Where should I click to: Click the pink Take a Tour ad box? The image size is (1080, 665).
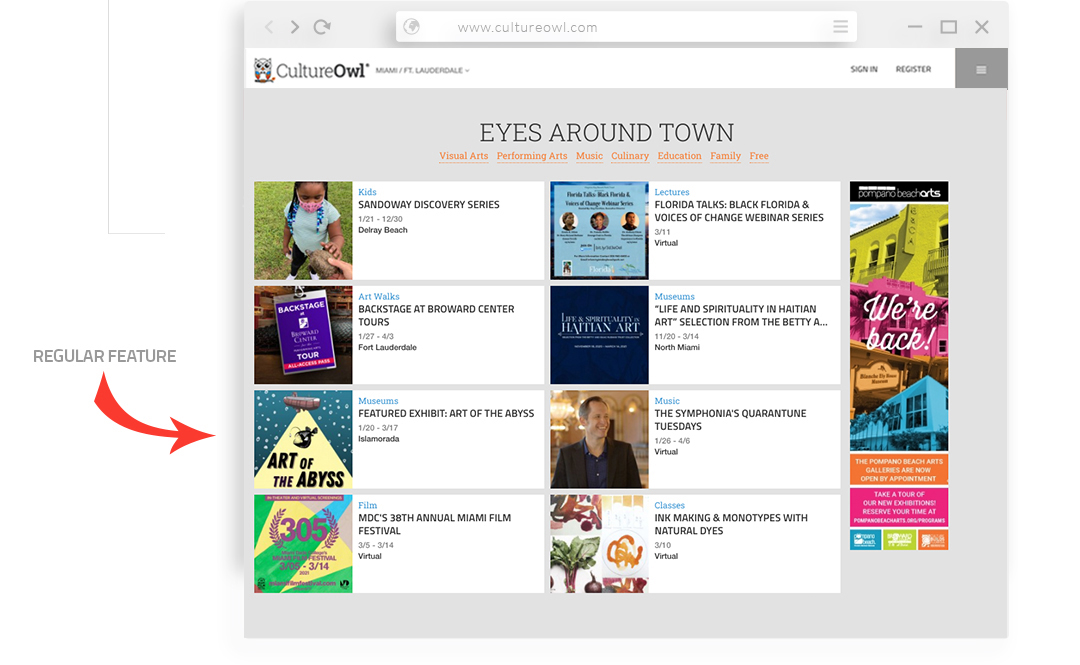899,507
